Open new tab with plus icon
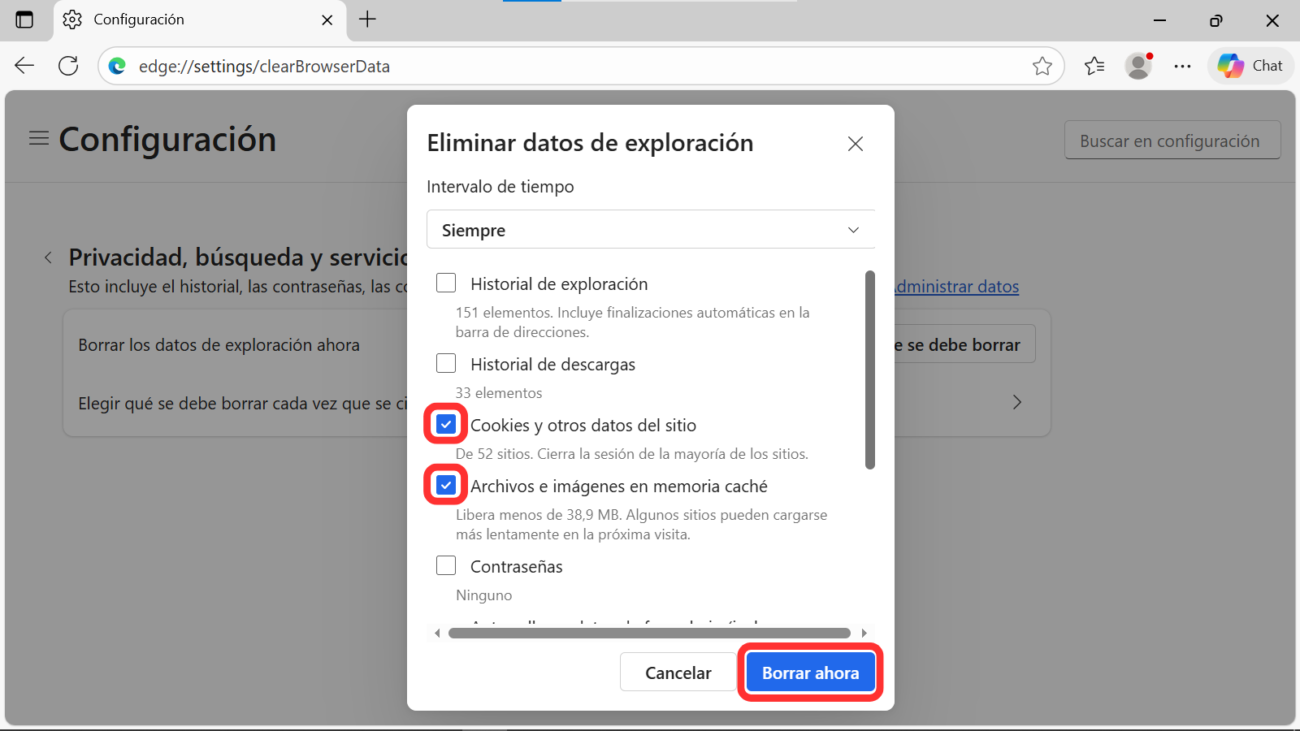The width and height of the screenshot is (1300, 731). (x=368, y=20)
